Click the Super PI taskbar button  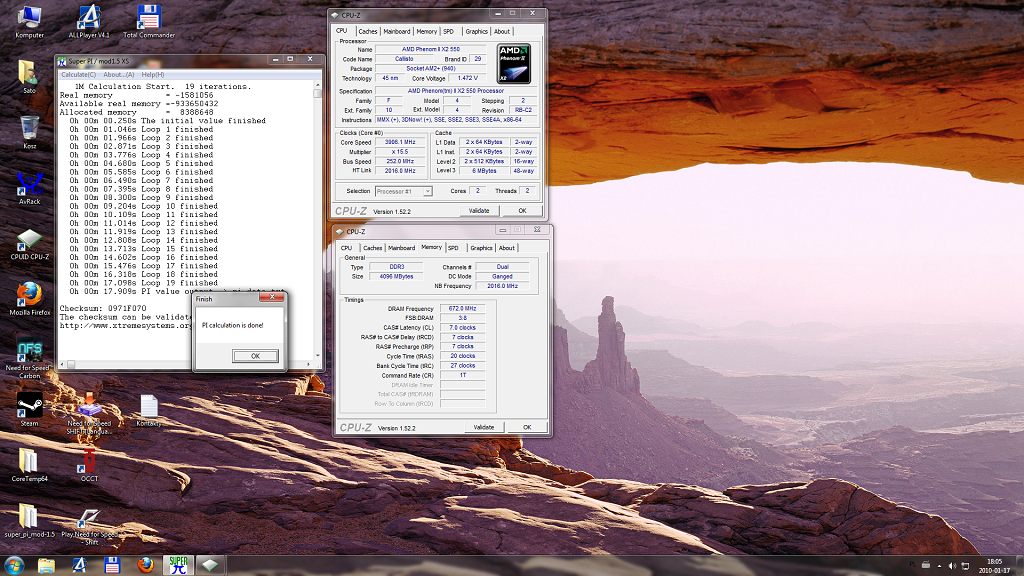(x=179, y=565)
